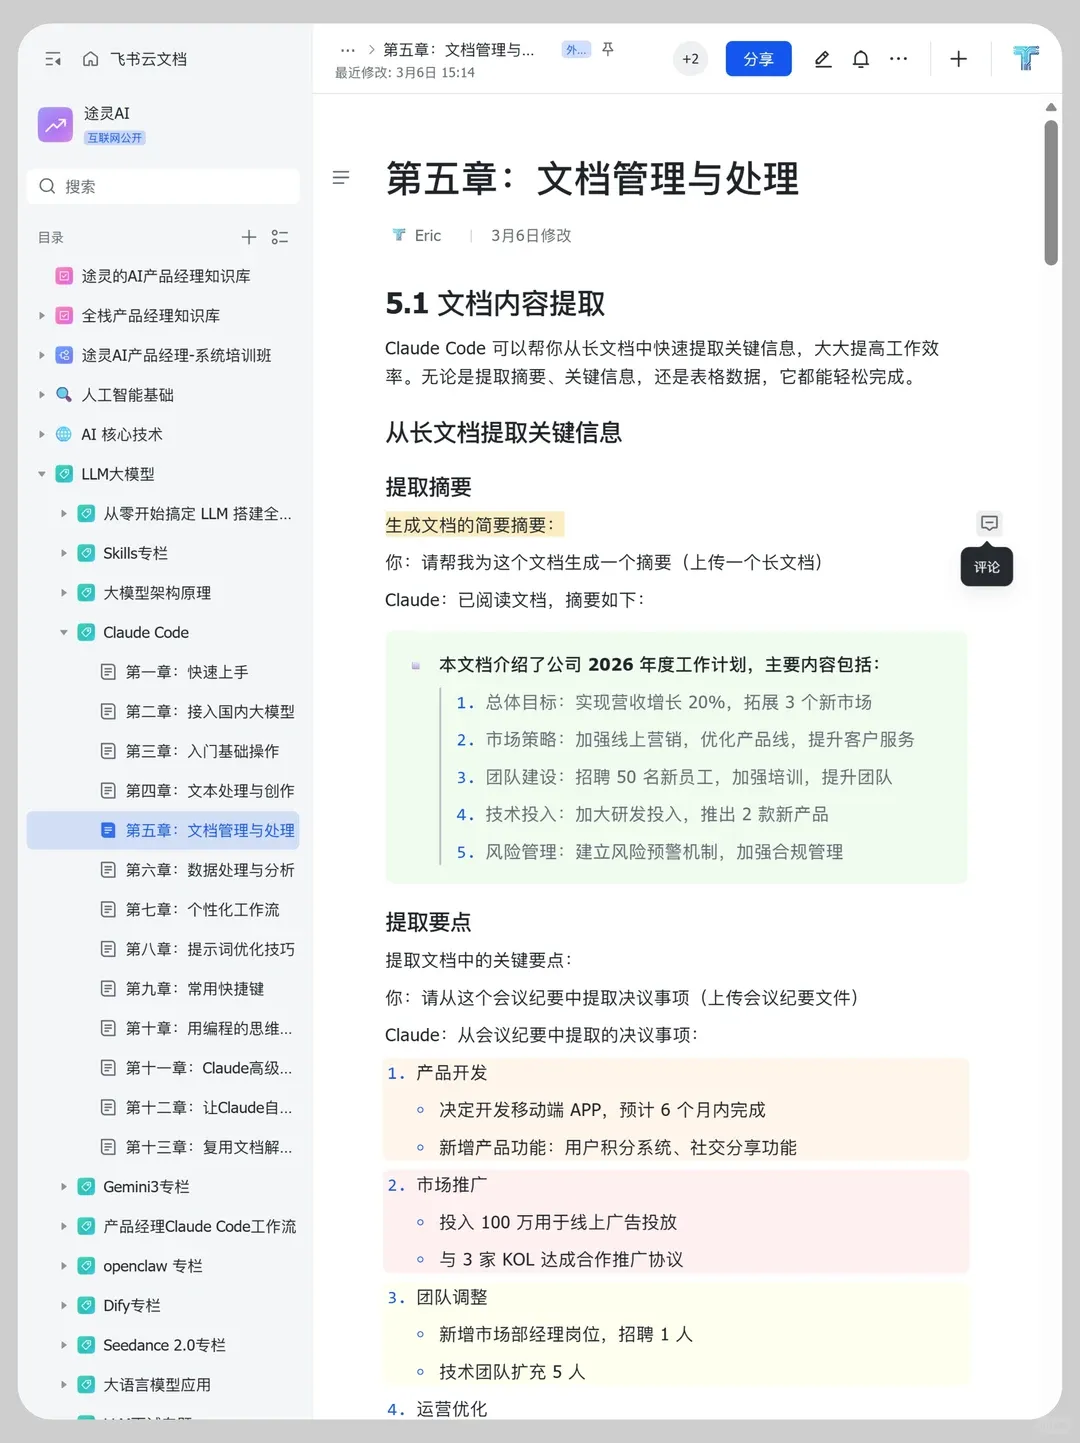Click the 分享 button
Screen dimensions: 1080x1443
pyautogui.click(x=758, y=59)
